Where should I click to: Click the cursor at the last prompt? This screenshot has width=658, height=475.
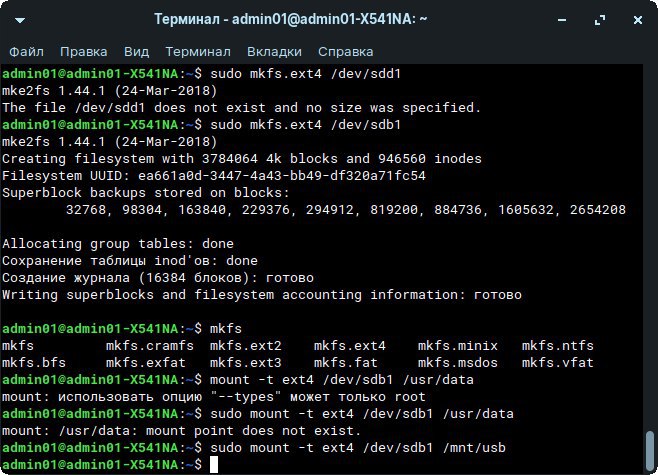pyautogui.click(x=214, y=465)
